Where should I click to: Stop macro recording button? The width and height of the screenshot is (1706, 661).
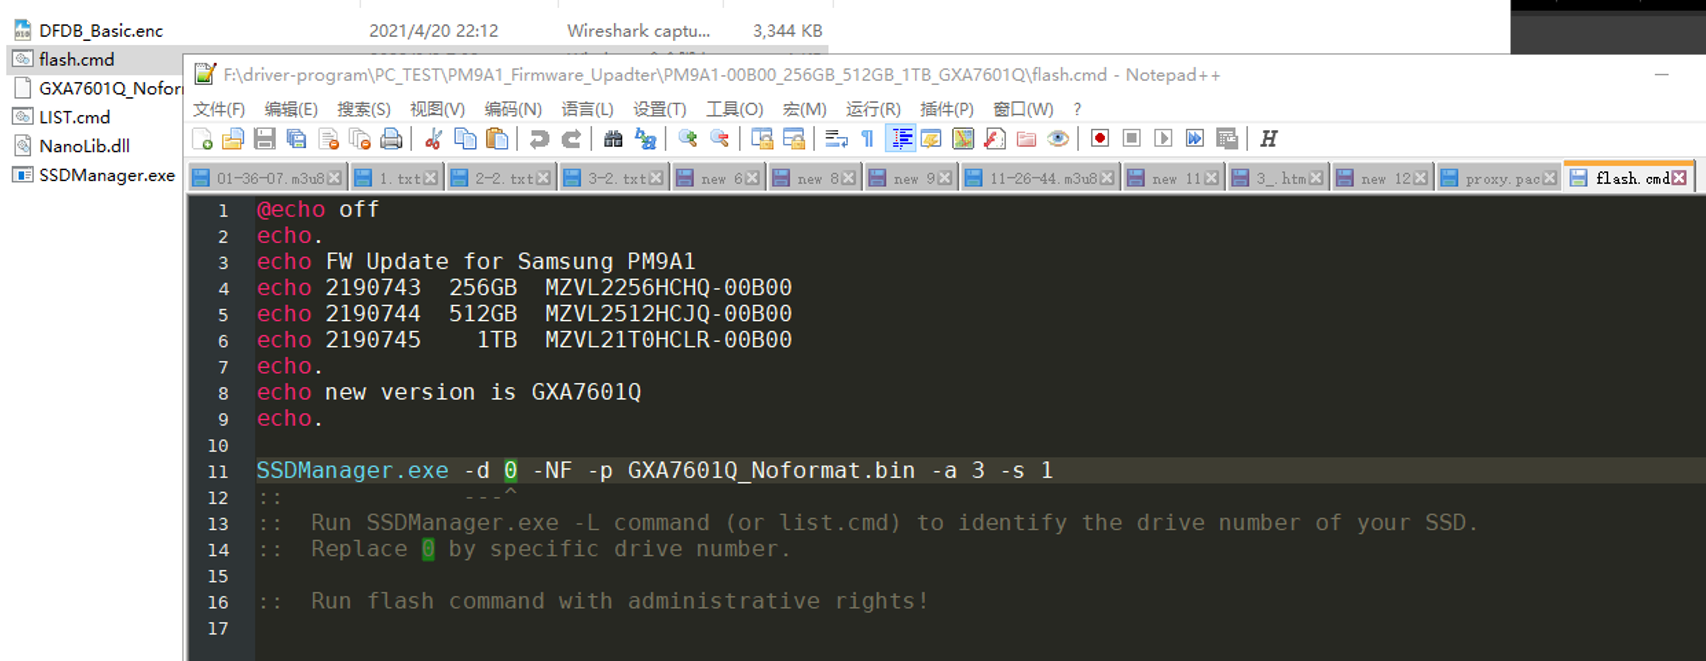[1132, 139]
